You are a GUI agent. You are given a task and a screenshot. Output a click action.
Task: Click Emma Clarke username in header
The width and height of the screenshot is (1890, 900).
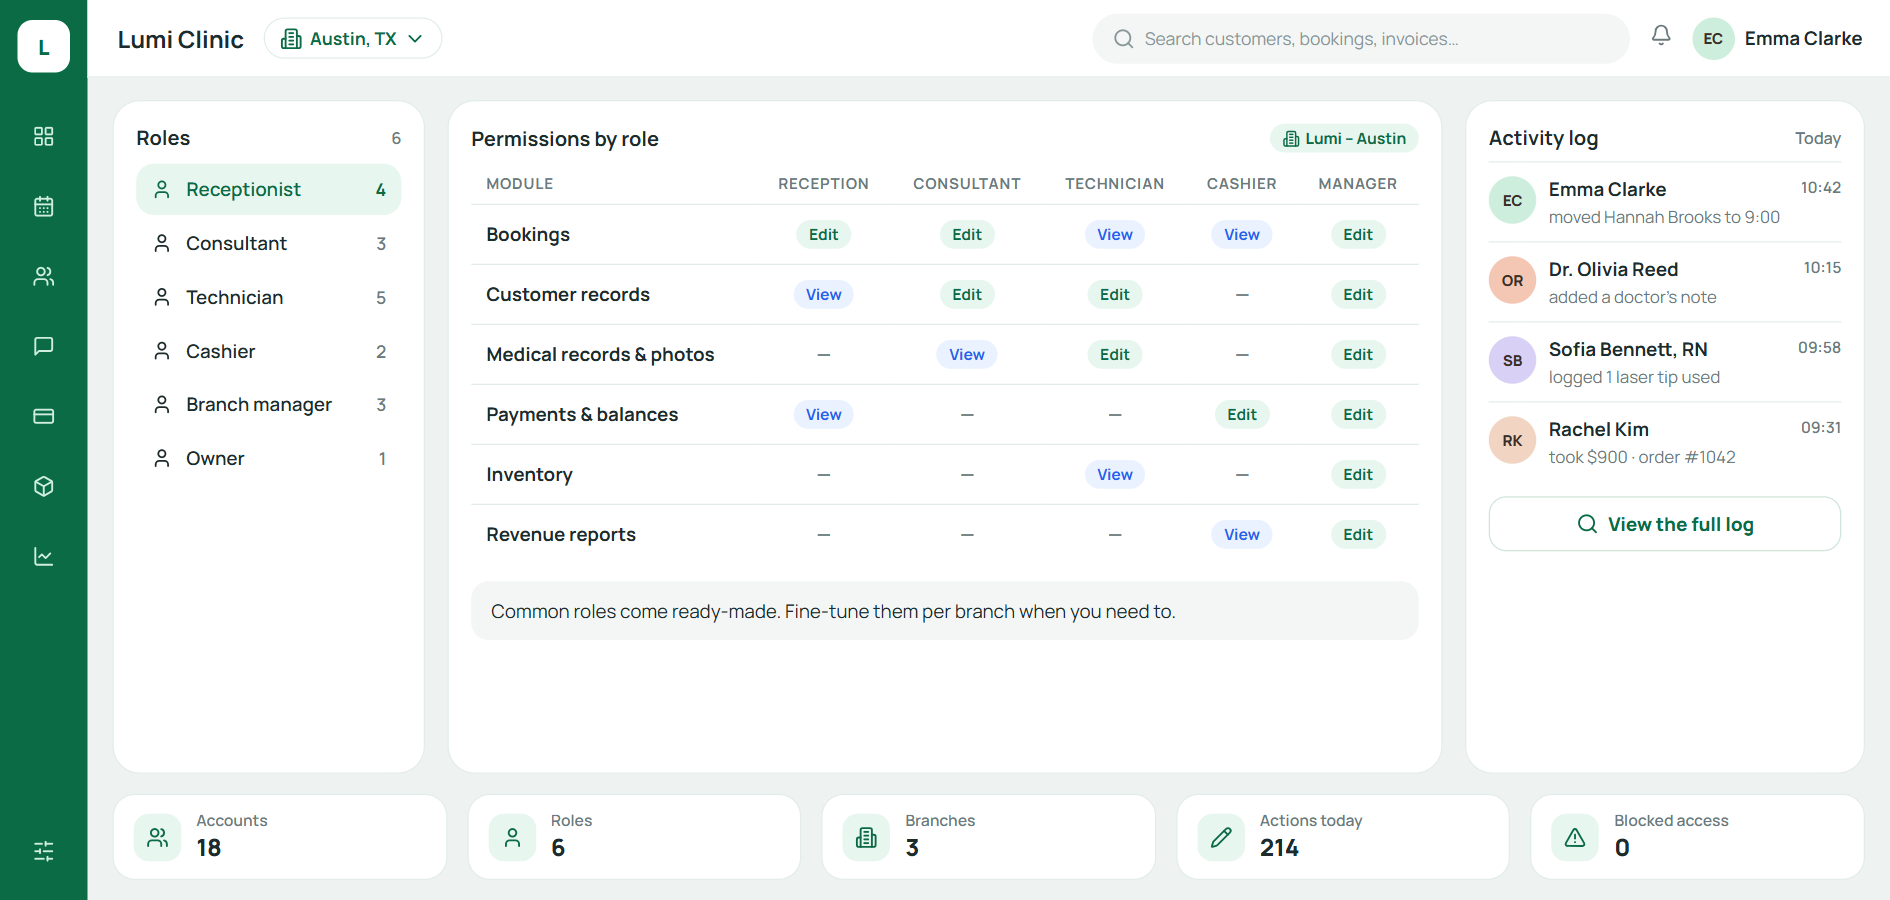pyautogui.click(x=1803, y=39)
